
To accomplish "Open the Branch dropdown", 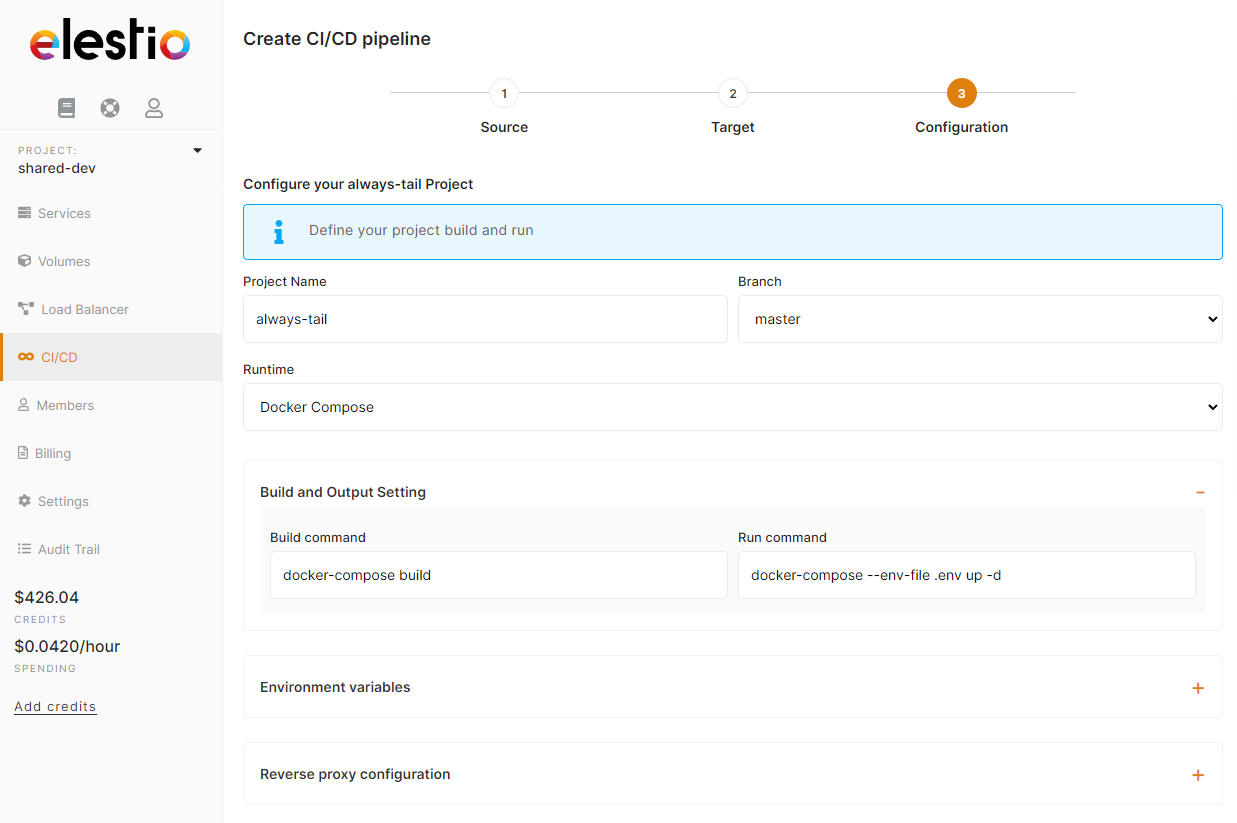I will click(x=979, y=319).
